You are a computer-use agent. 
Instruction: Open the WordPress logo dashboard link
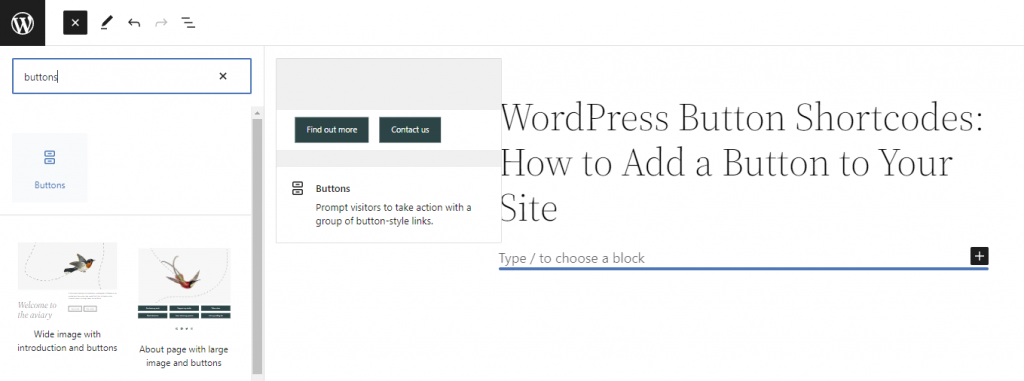22,23
